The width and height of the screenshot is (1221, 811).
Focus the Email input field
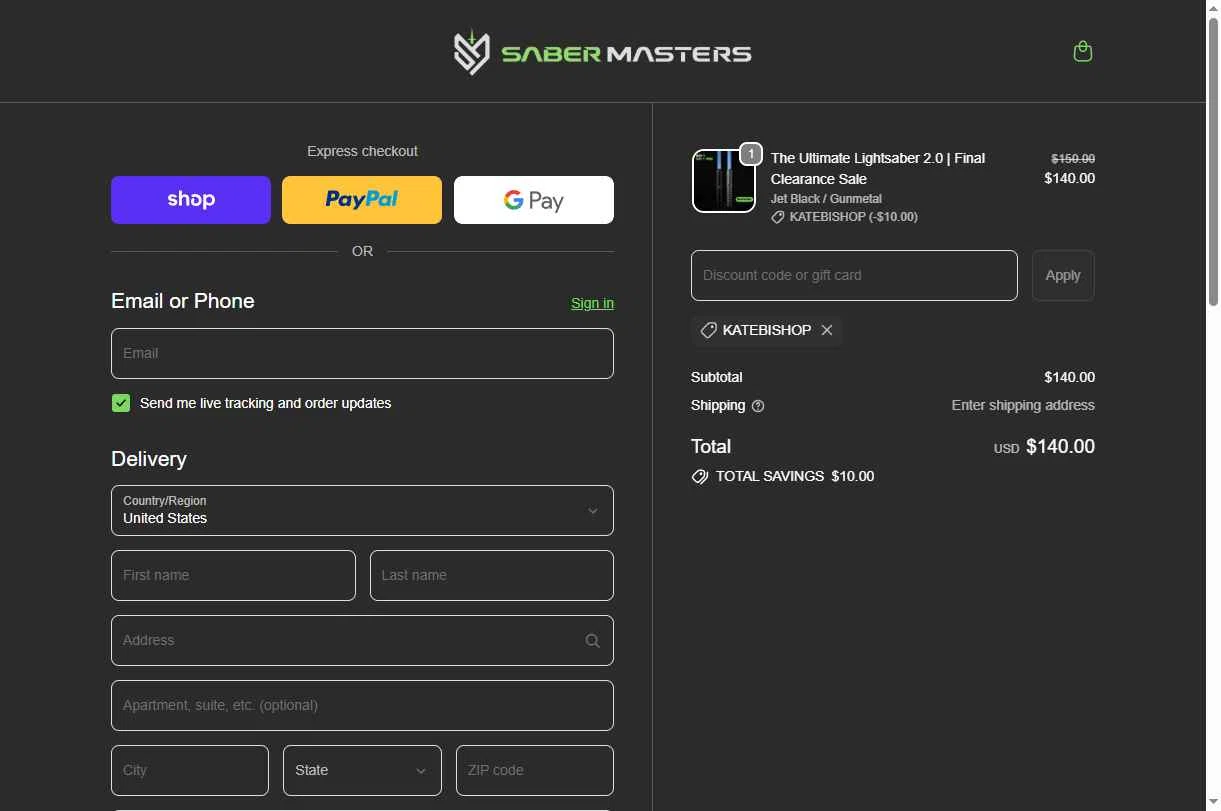tap(362, 353)
